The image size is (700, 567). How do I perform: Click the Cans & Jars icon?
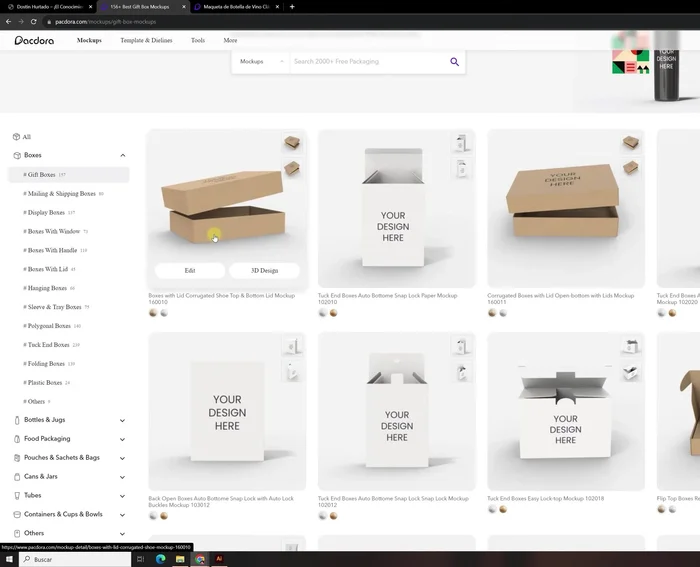point(17,477)
